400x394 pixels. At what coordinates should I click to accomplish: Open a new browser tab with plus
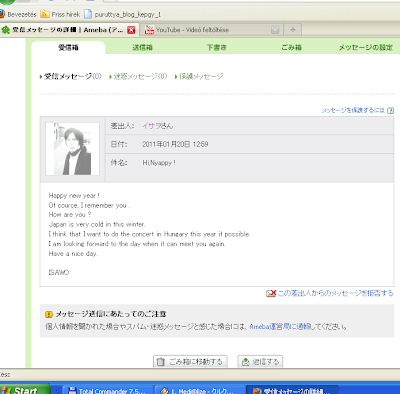pos(293,30)
